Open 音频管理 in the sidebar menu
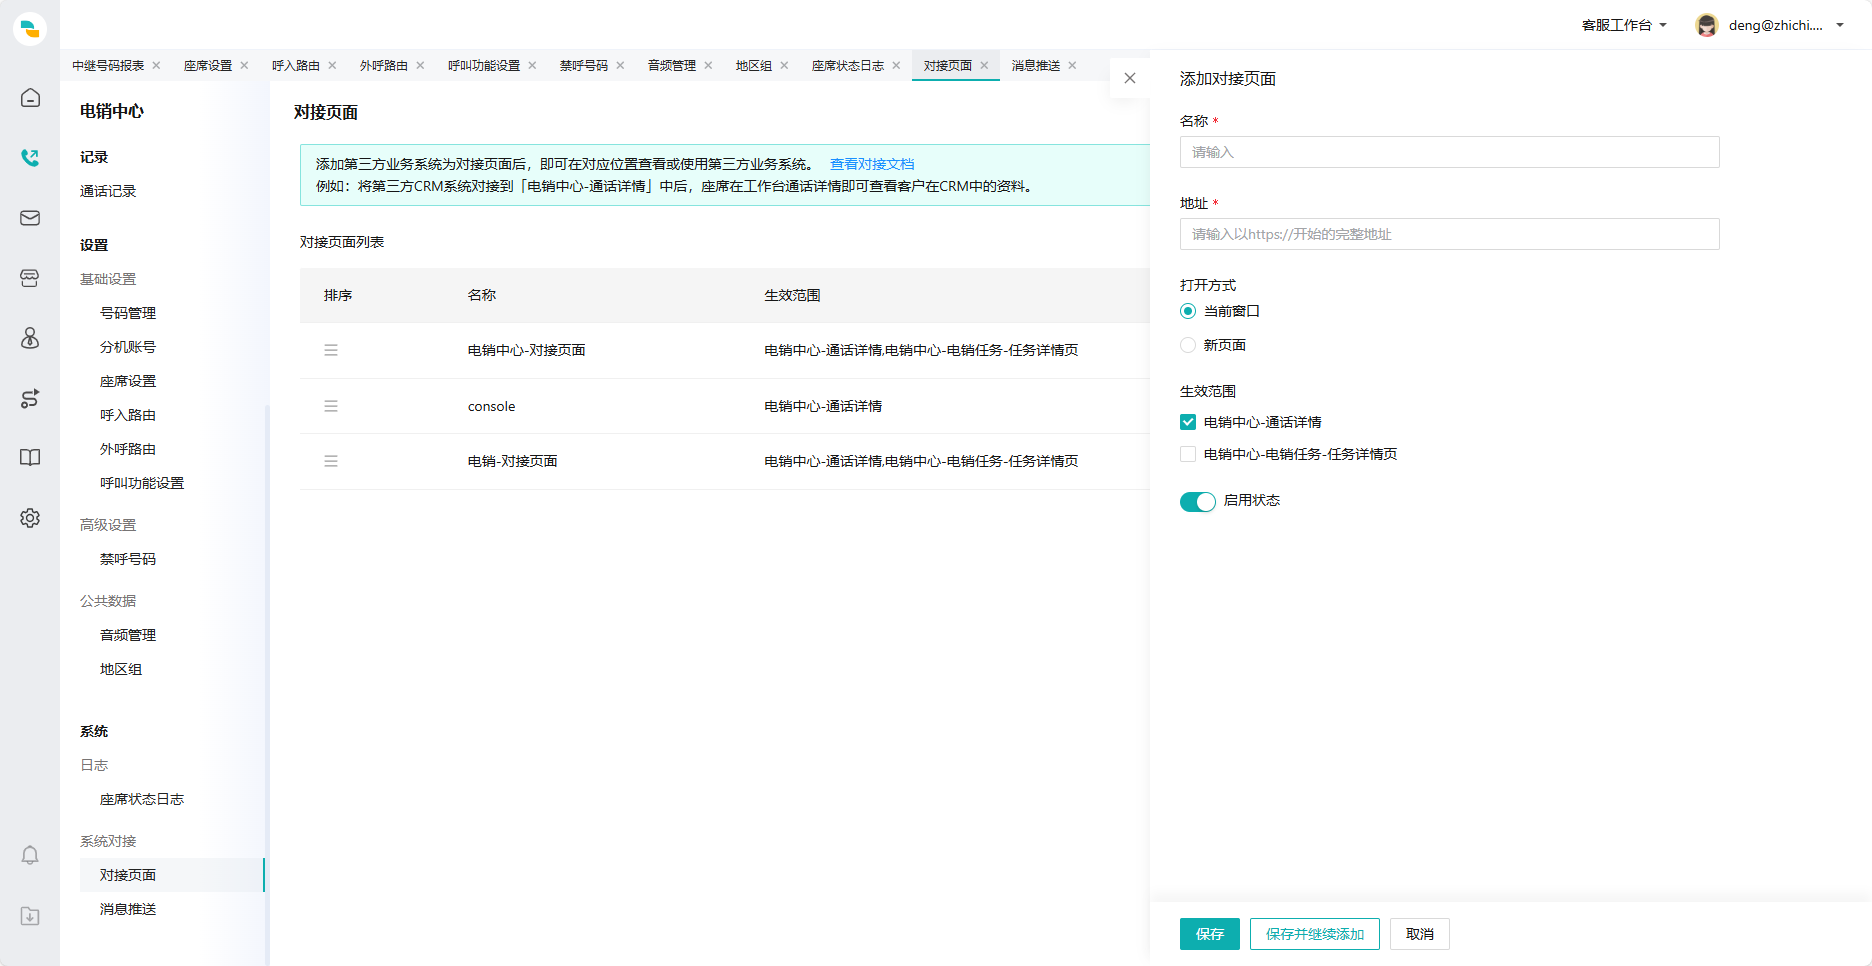The height and width of the screenshot is (966, 1872). point(128,635)
